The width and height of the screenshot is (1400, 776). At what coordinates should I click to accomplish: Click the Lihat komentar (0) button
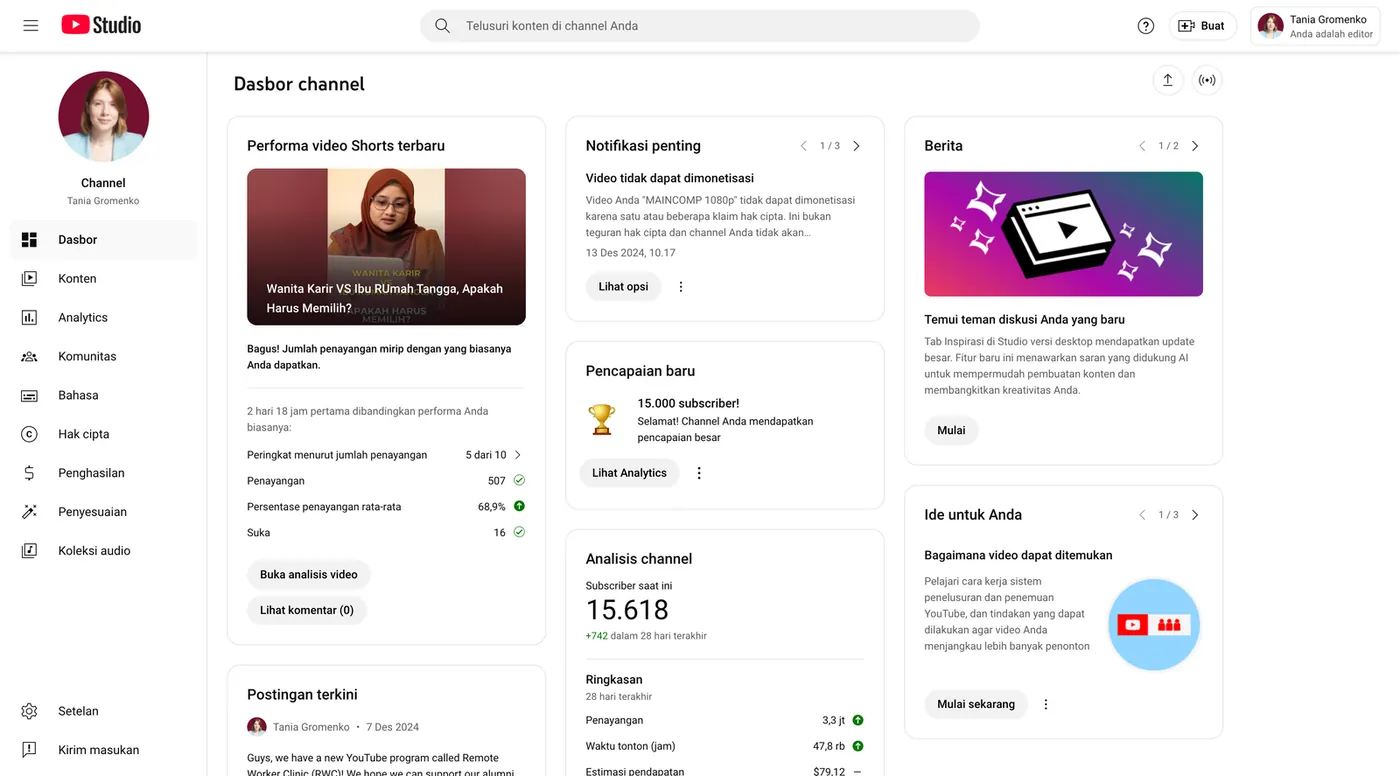[307, 610]
